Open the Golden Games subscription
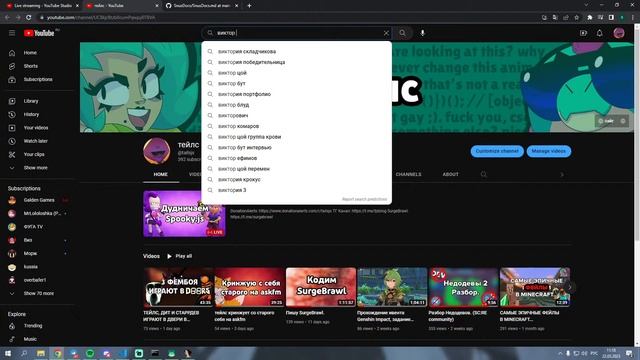Screen dimensions: 640x360 tap(38, 200)
